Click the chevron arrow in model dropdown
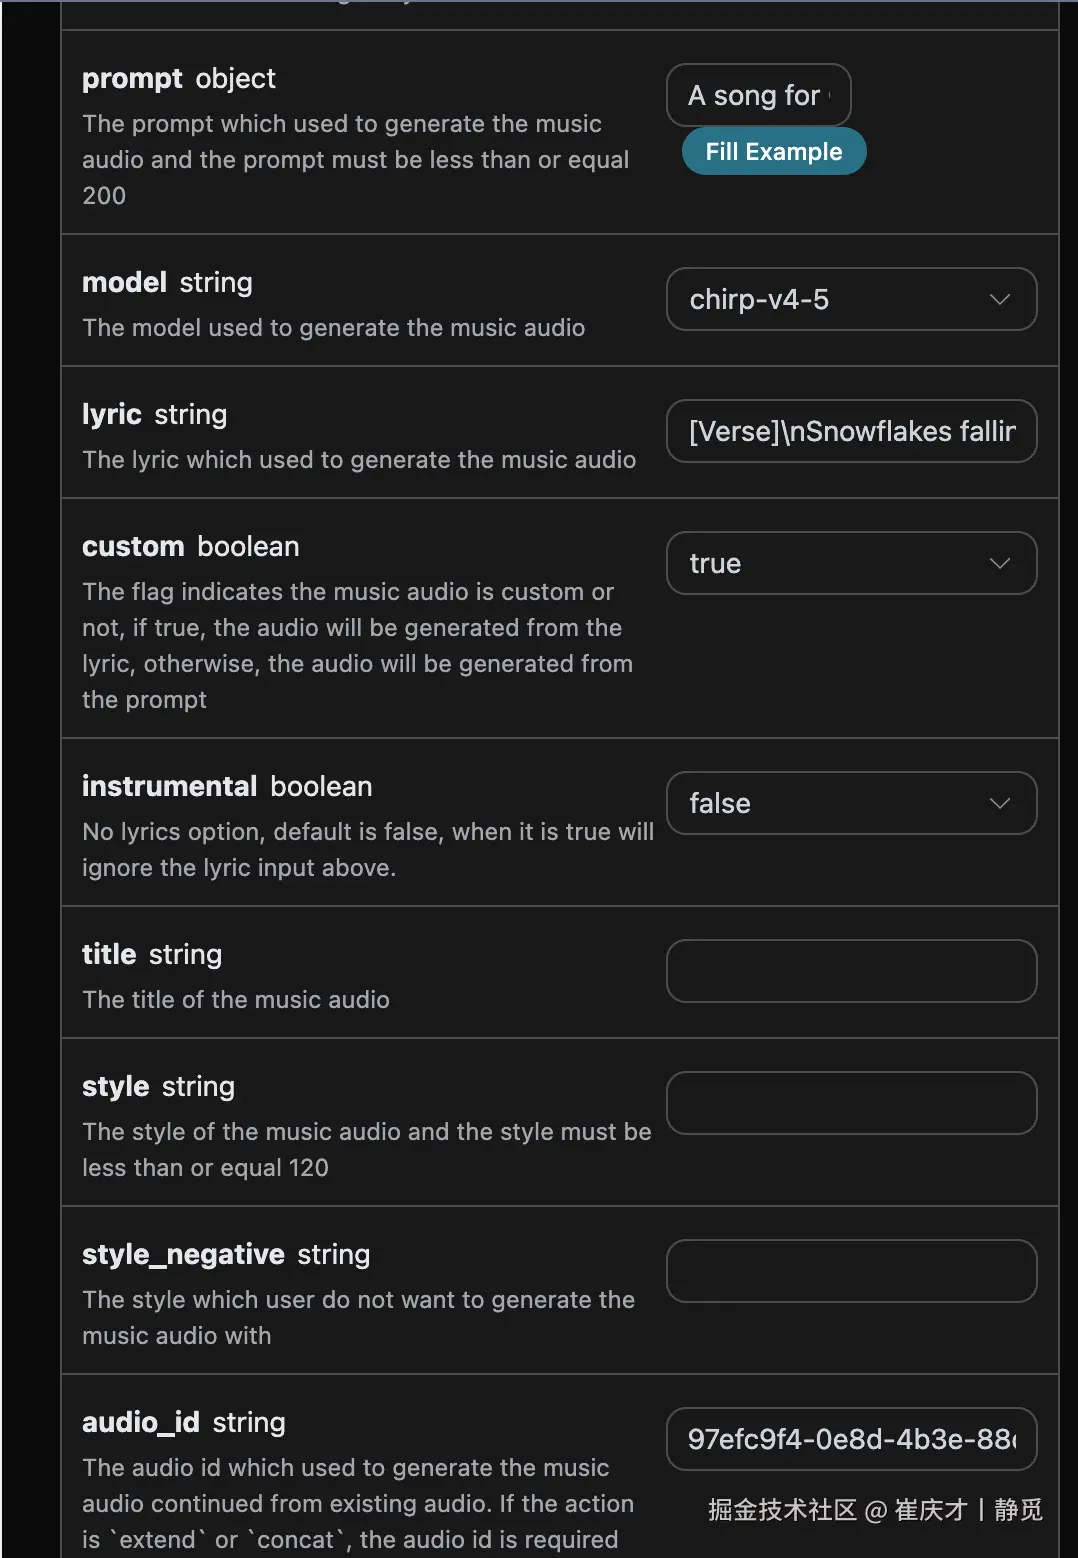This screenshot has width=1078, height=1558. pos(999,299)
